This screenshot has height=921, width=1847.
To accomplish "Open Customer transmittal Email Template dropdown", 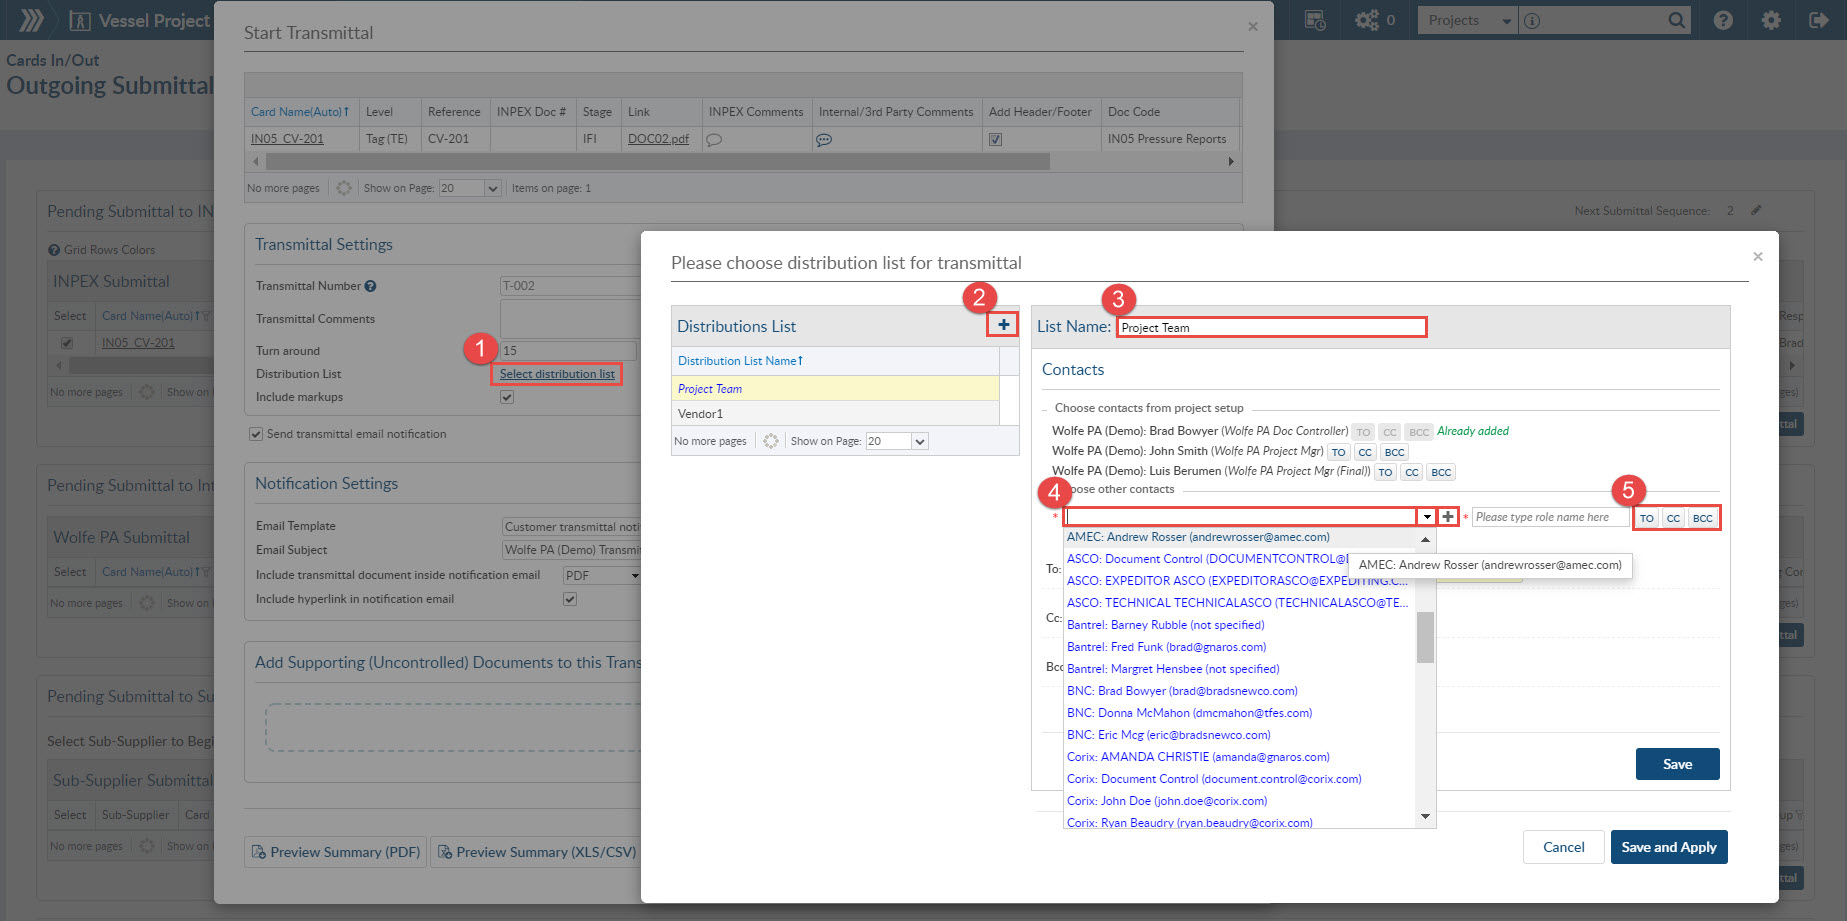I will pos(571,526).
